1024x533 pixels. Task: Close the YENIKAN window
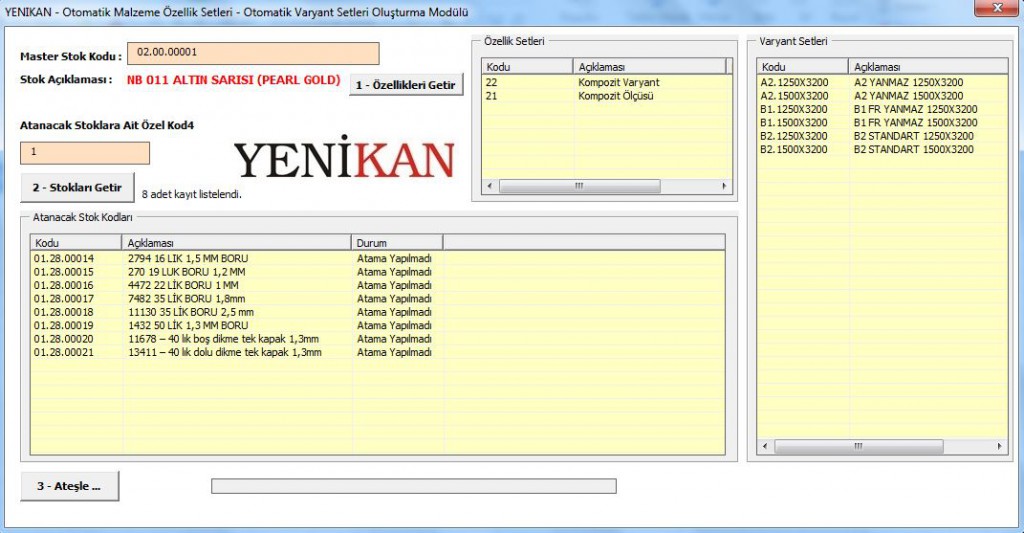[x=991, y=8]
